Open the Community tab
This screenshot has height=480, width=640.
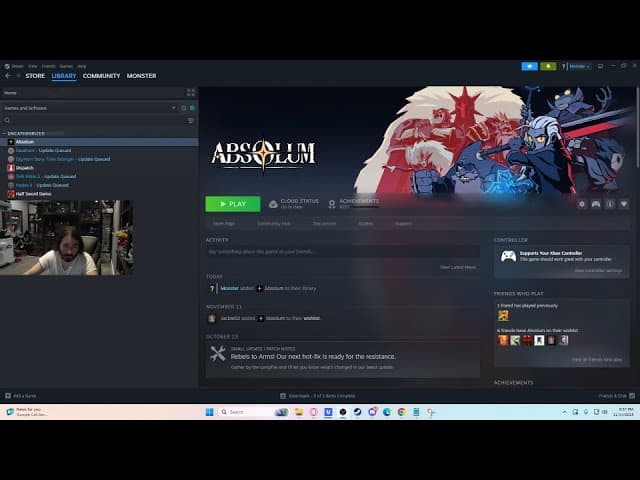[x=101, y=76]
